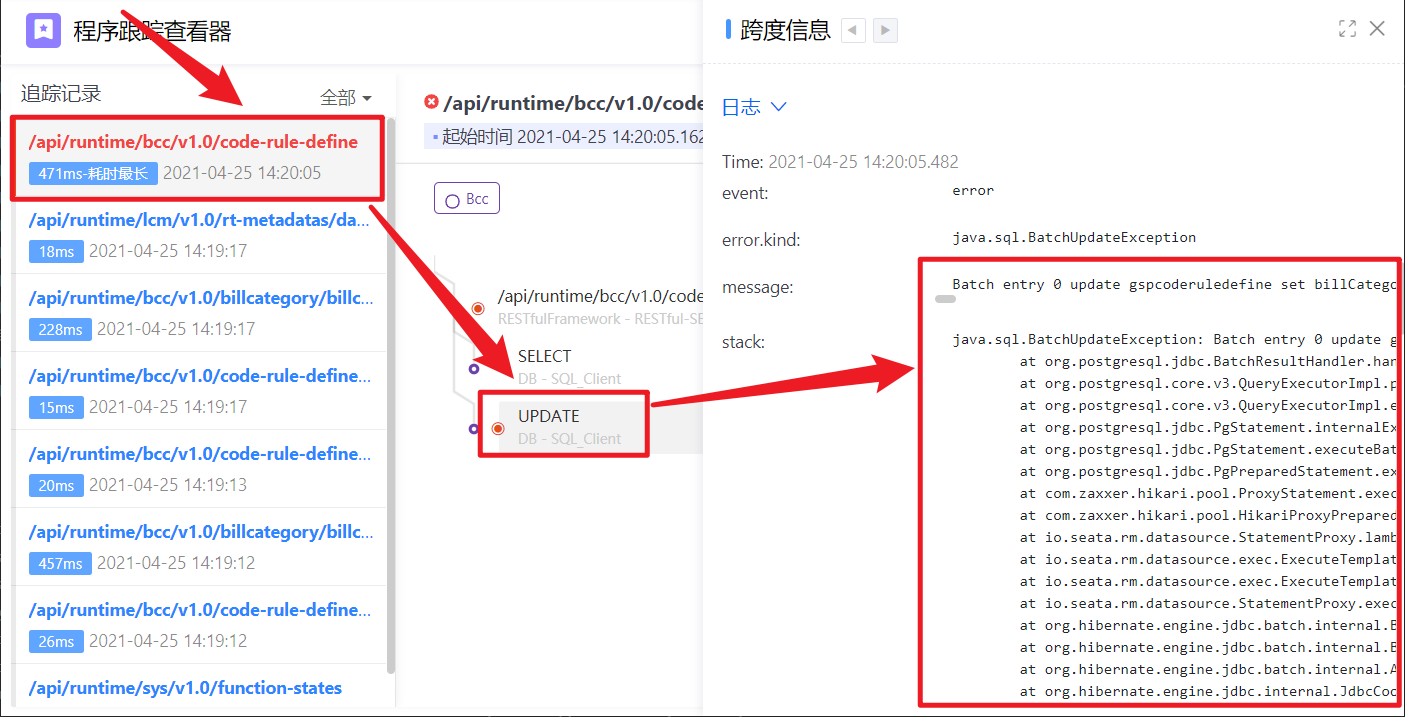Click the 2021-04-25 14:19:13 timestamp
Screen dimensions: 1405x717
pos(168,485)
